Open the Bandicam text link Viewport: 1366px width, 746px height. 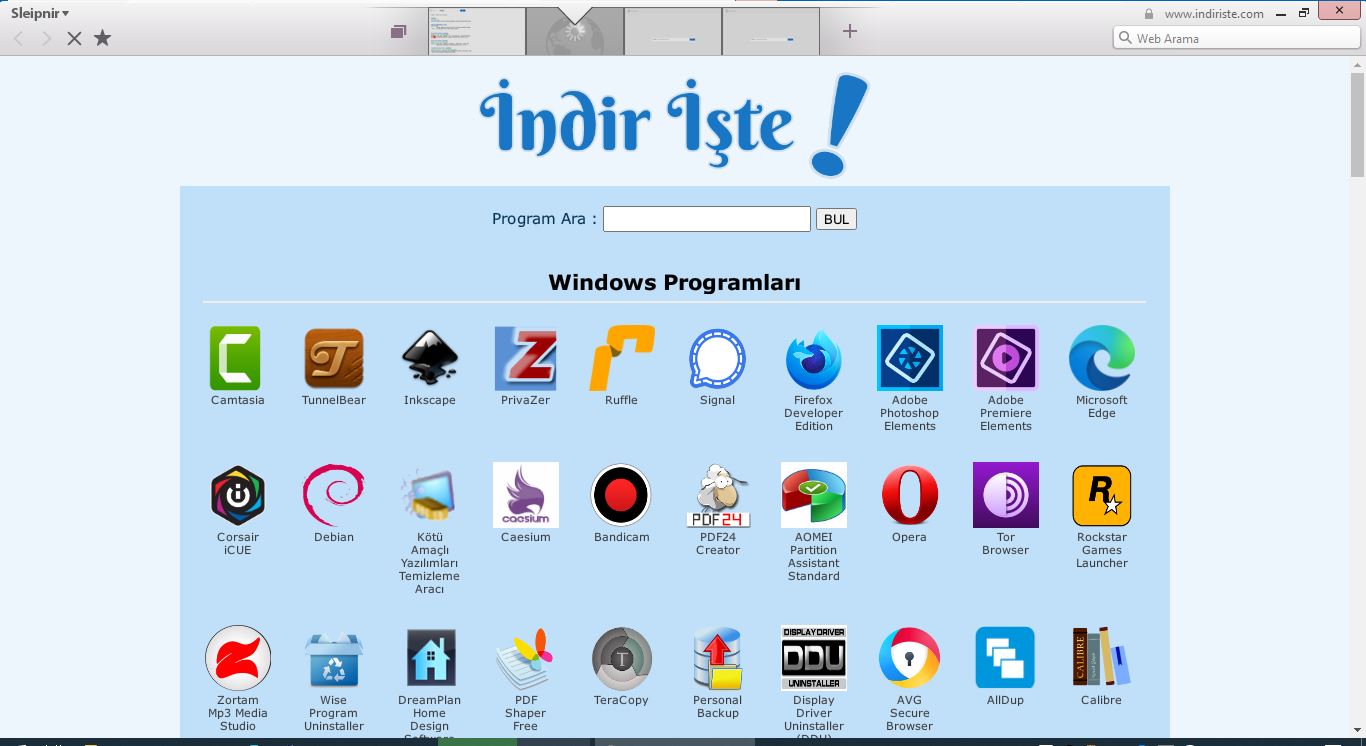tap(622, 537)
